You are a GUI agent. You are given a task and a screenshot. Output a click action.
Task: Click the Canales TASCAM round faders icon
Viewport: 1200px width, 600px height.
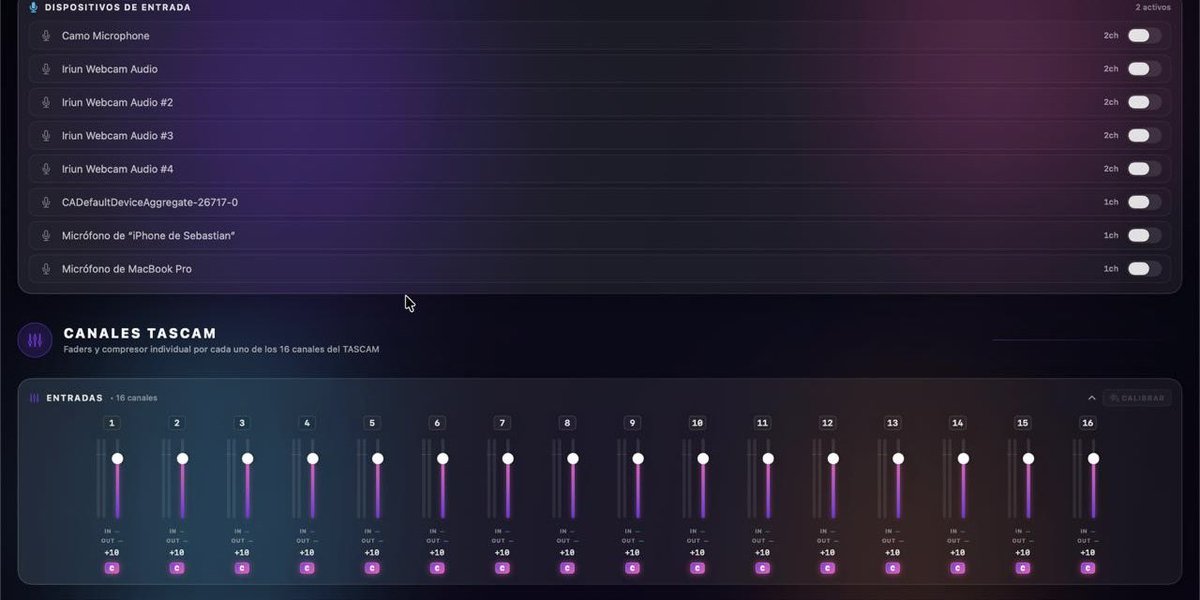(35, 340)
